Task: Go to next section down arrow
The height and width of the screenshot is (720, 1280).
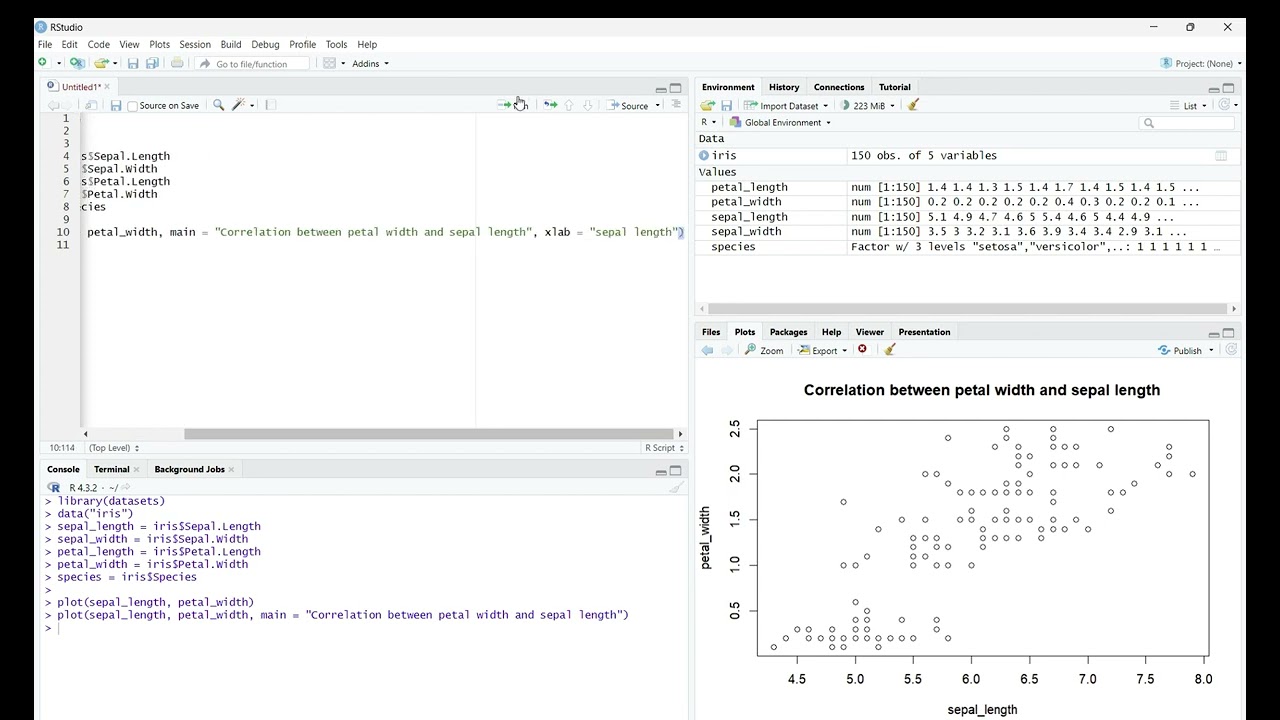Action: point(588,105)
